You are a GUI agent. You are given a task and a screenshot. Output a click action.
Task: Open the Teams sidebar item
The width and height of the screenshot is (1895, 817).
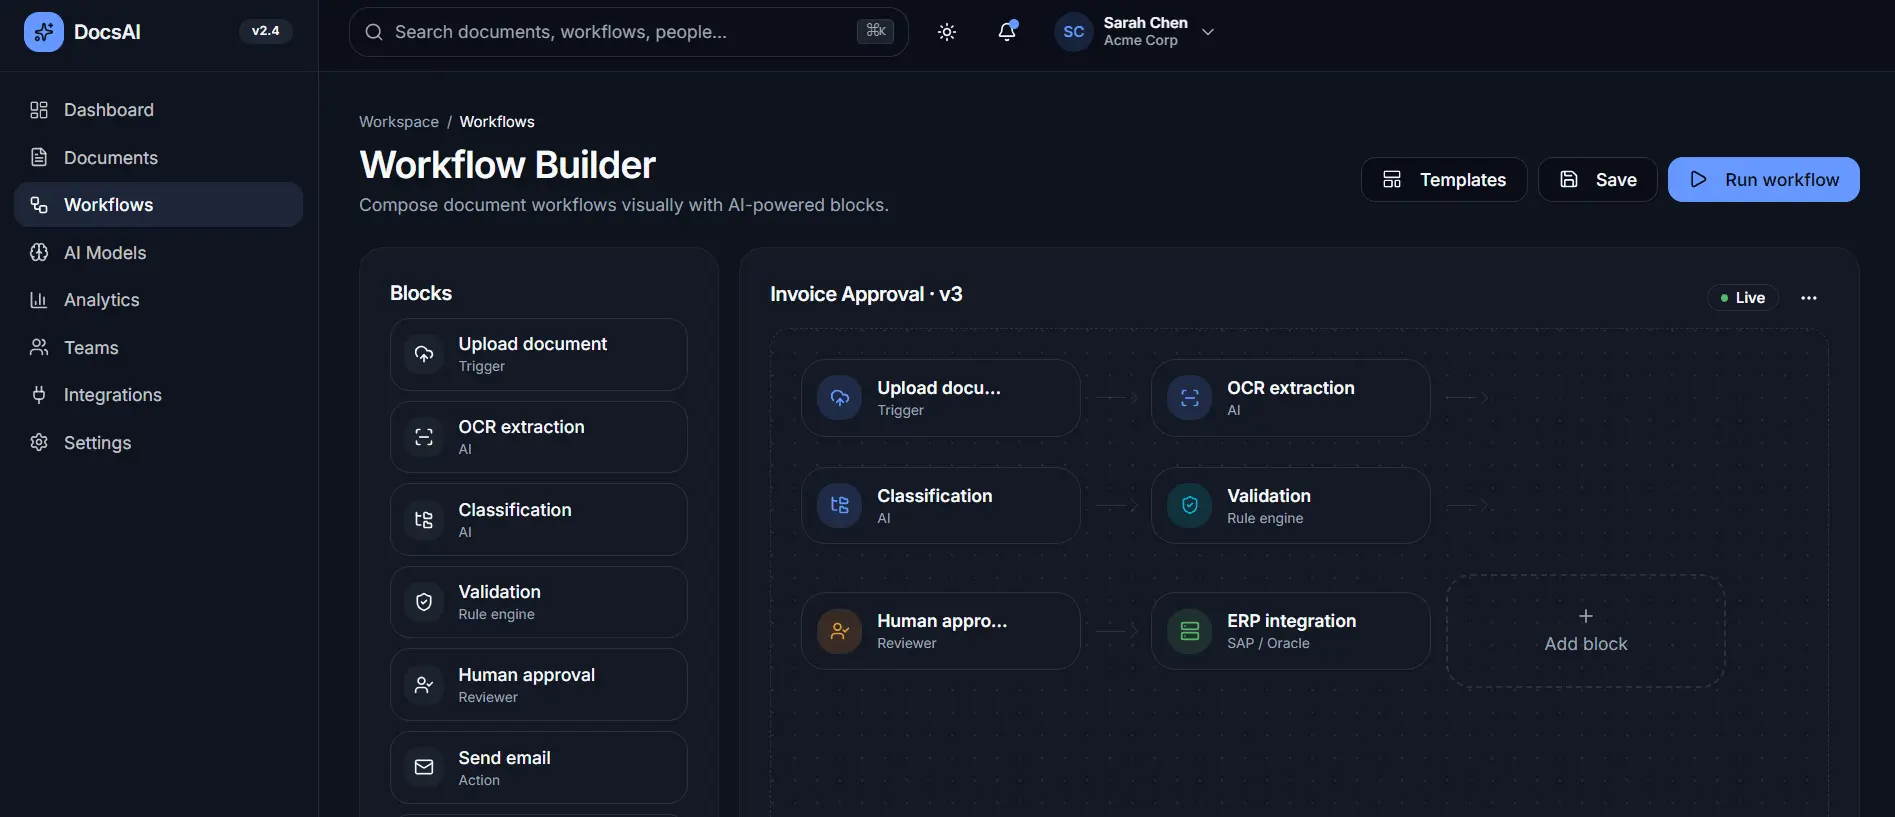(x=158, y=348)
